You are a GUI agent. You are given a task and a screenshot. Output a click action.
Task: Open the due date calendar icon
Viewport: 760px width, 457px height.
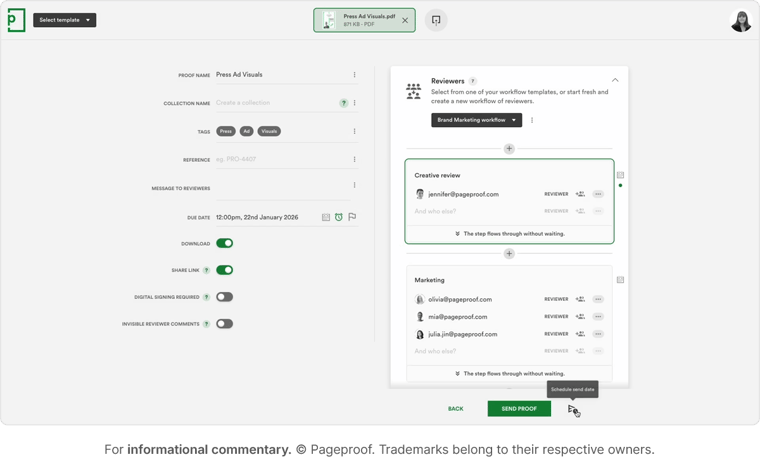point(326,217)
